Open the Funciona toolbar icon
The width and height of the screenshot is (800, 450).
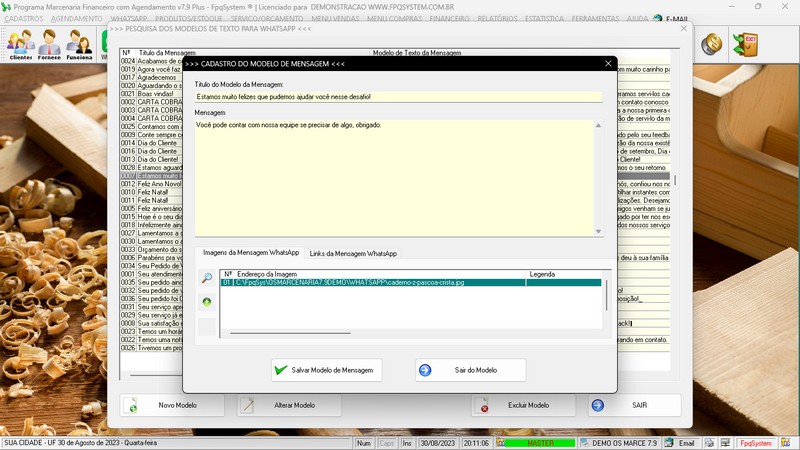pos(79,44)
